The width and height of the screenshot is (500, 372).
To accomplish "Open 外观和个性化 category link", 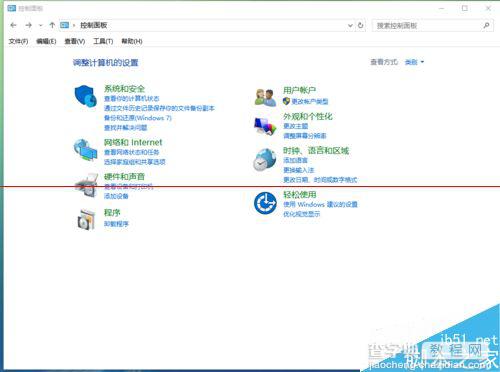I will tap(308, 116).
